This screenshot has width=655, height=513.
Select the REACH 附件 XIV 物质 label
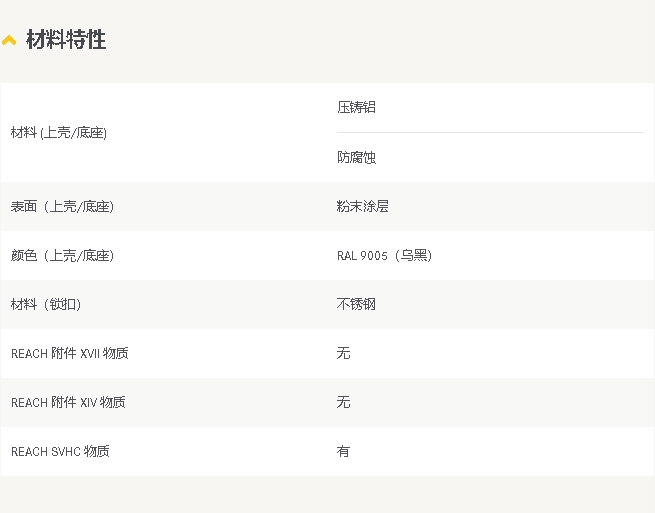[68, 402]
